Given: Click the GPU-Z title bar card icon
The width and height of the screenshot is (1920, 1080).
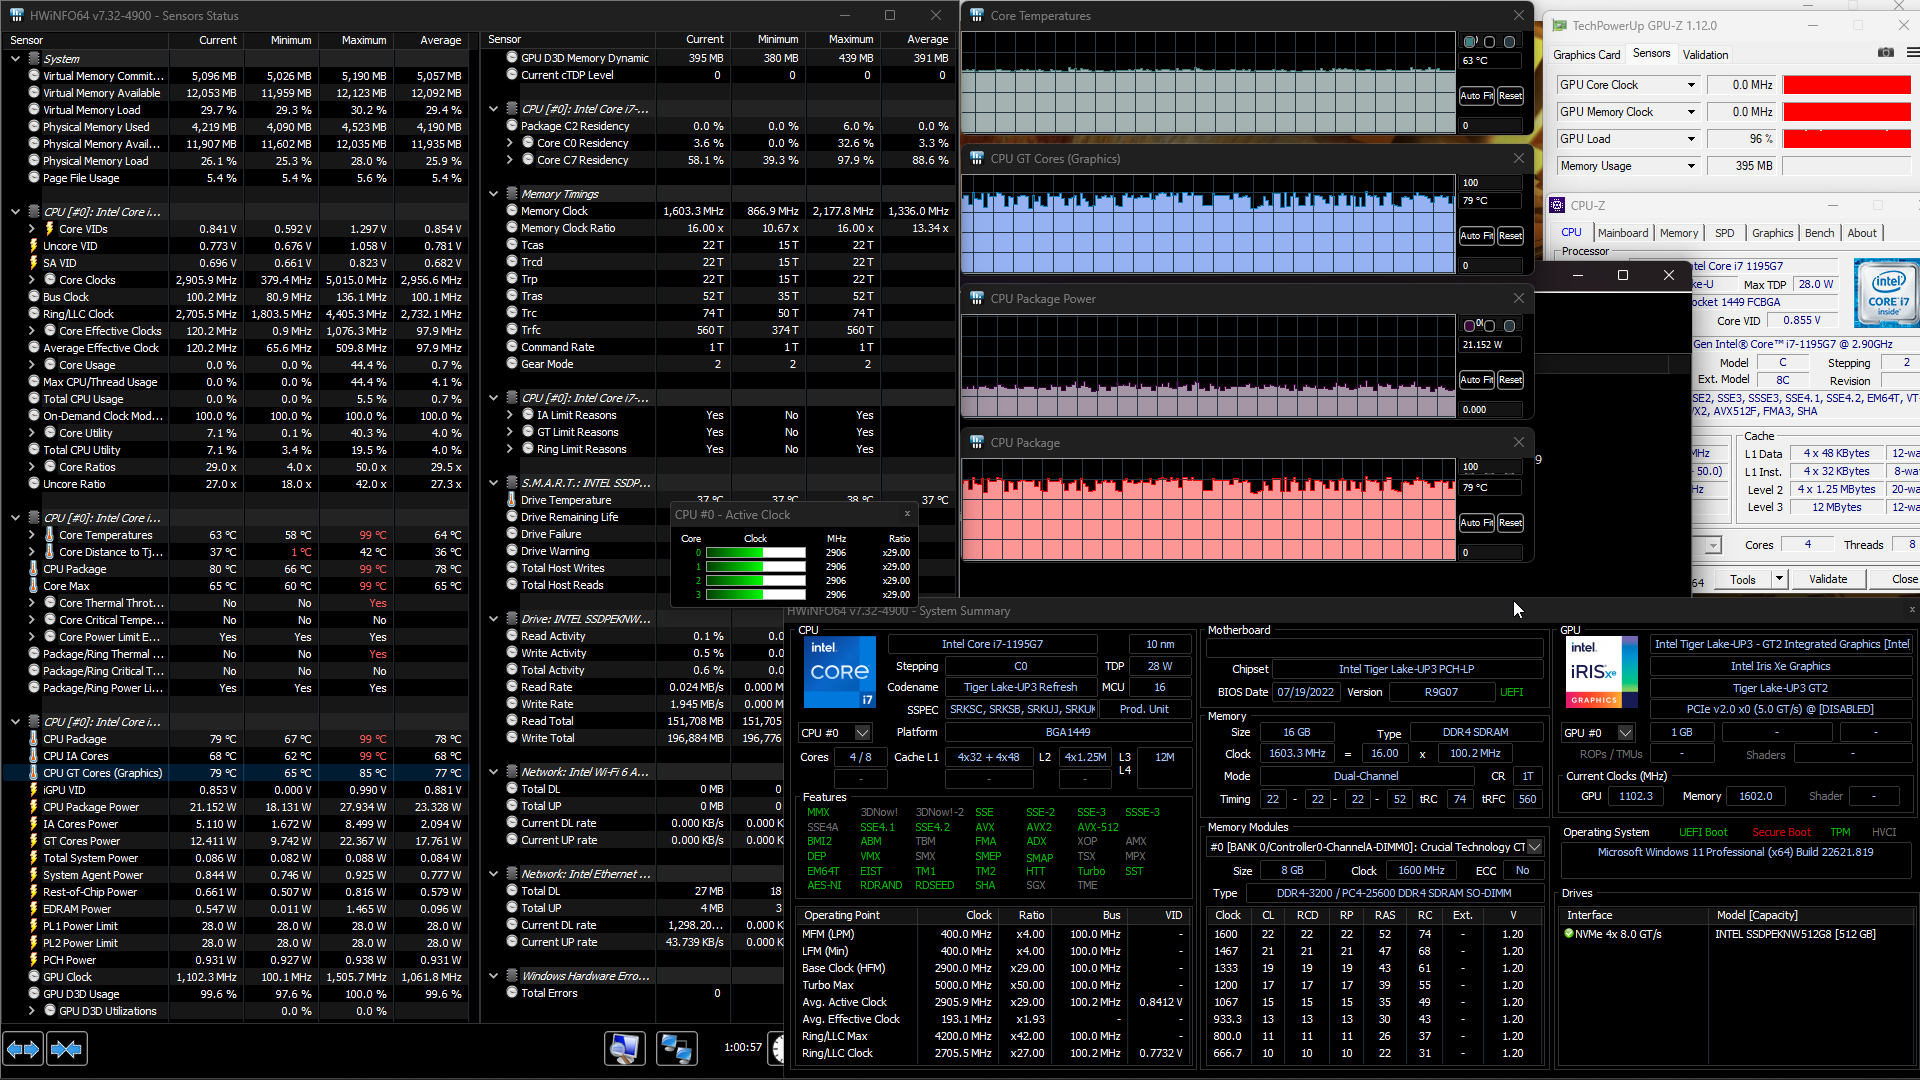Looking at the screenshot, I should [1559, 26].
